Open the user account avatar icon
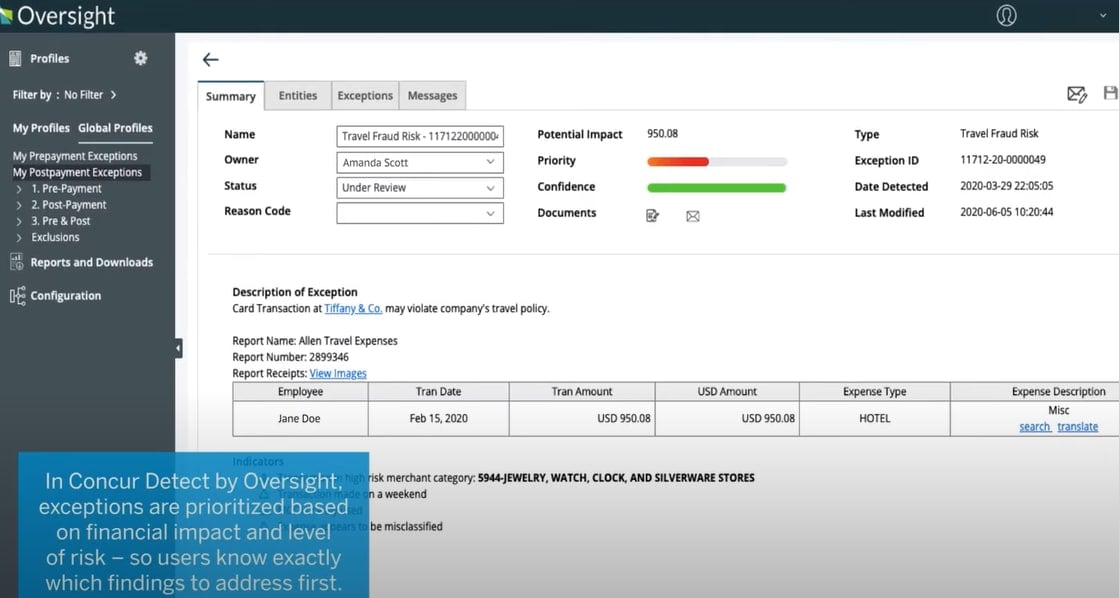 click(1006, 16)
